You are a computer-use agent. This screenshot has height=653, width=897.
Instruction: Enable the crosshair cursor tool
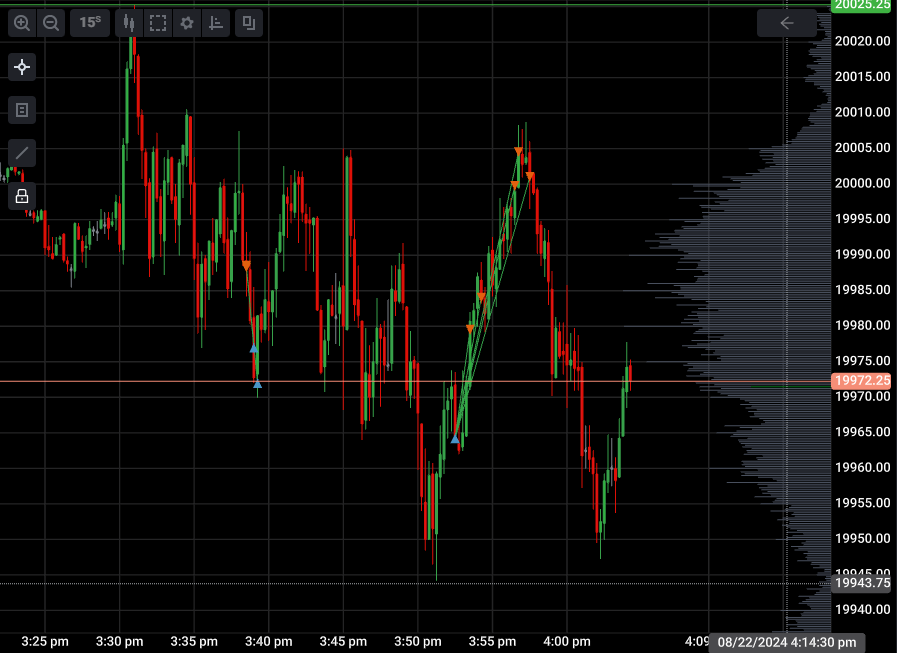point(22,67)
